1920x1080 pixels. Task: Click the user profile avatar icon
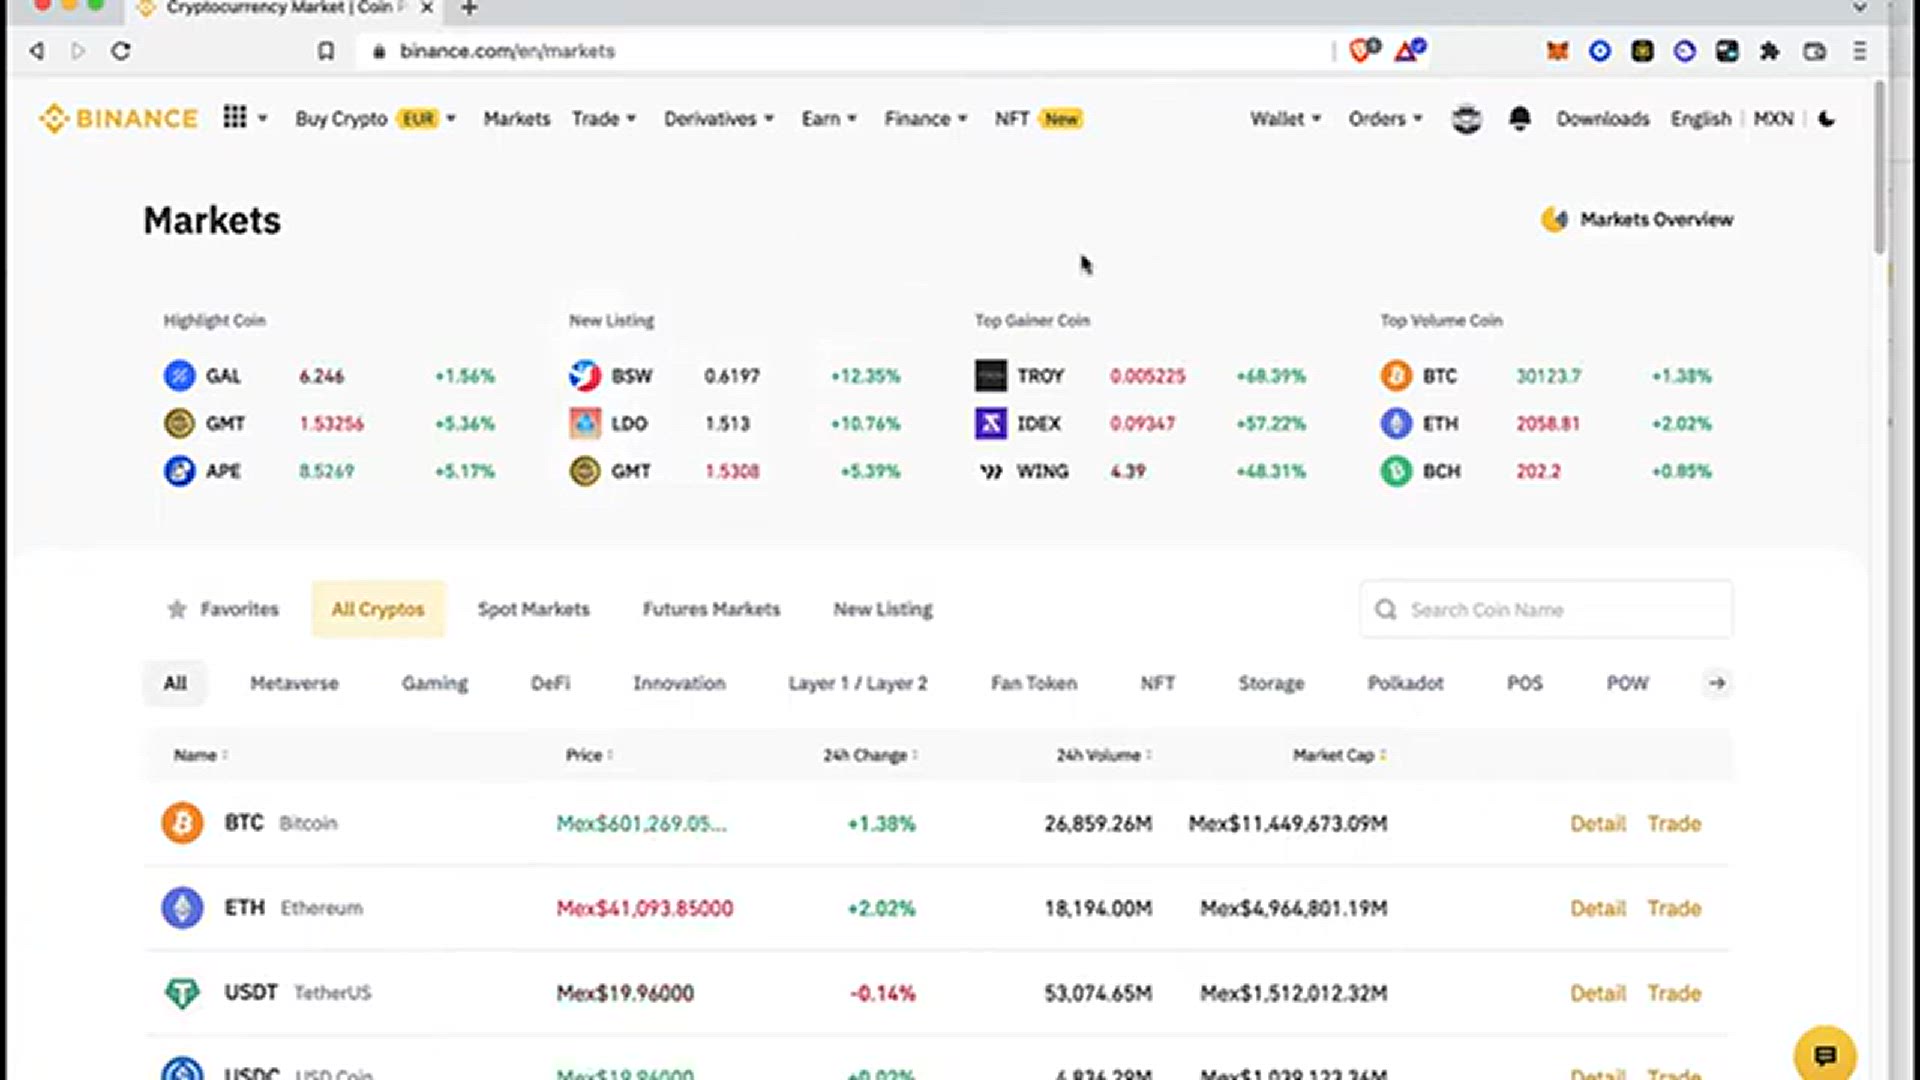pos(1466,119)
